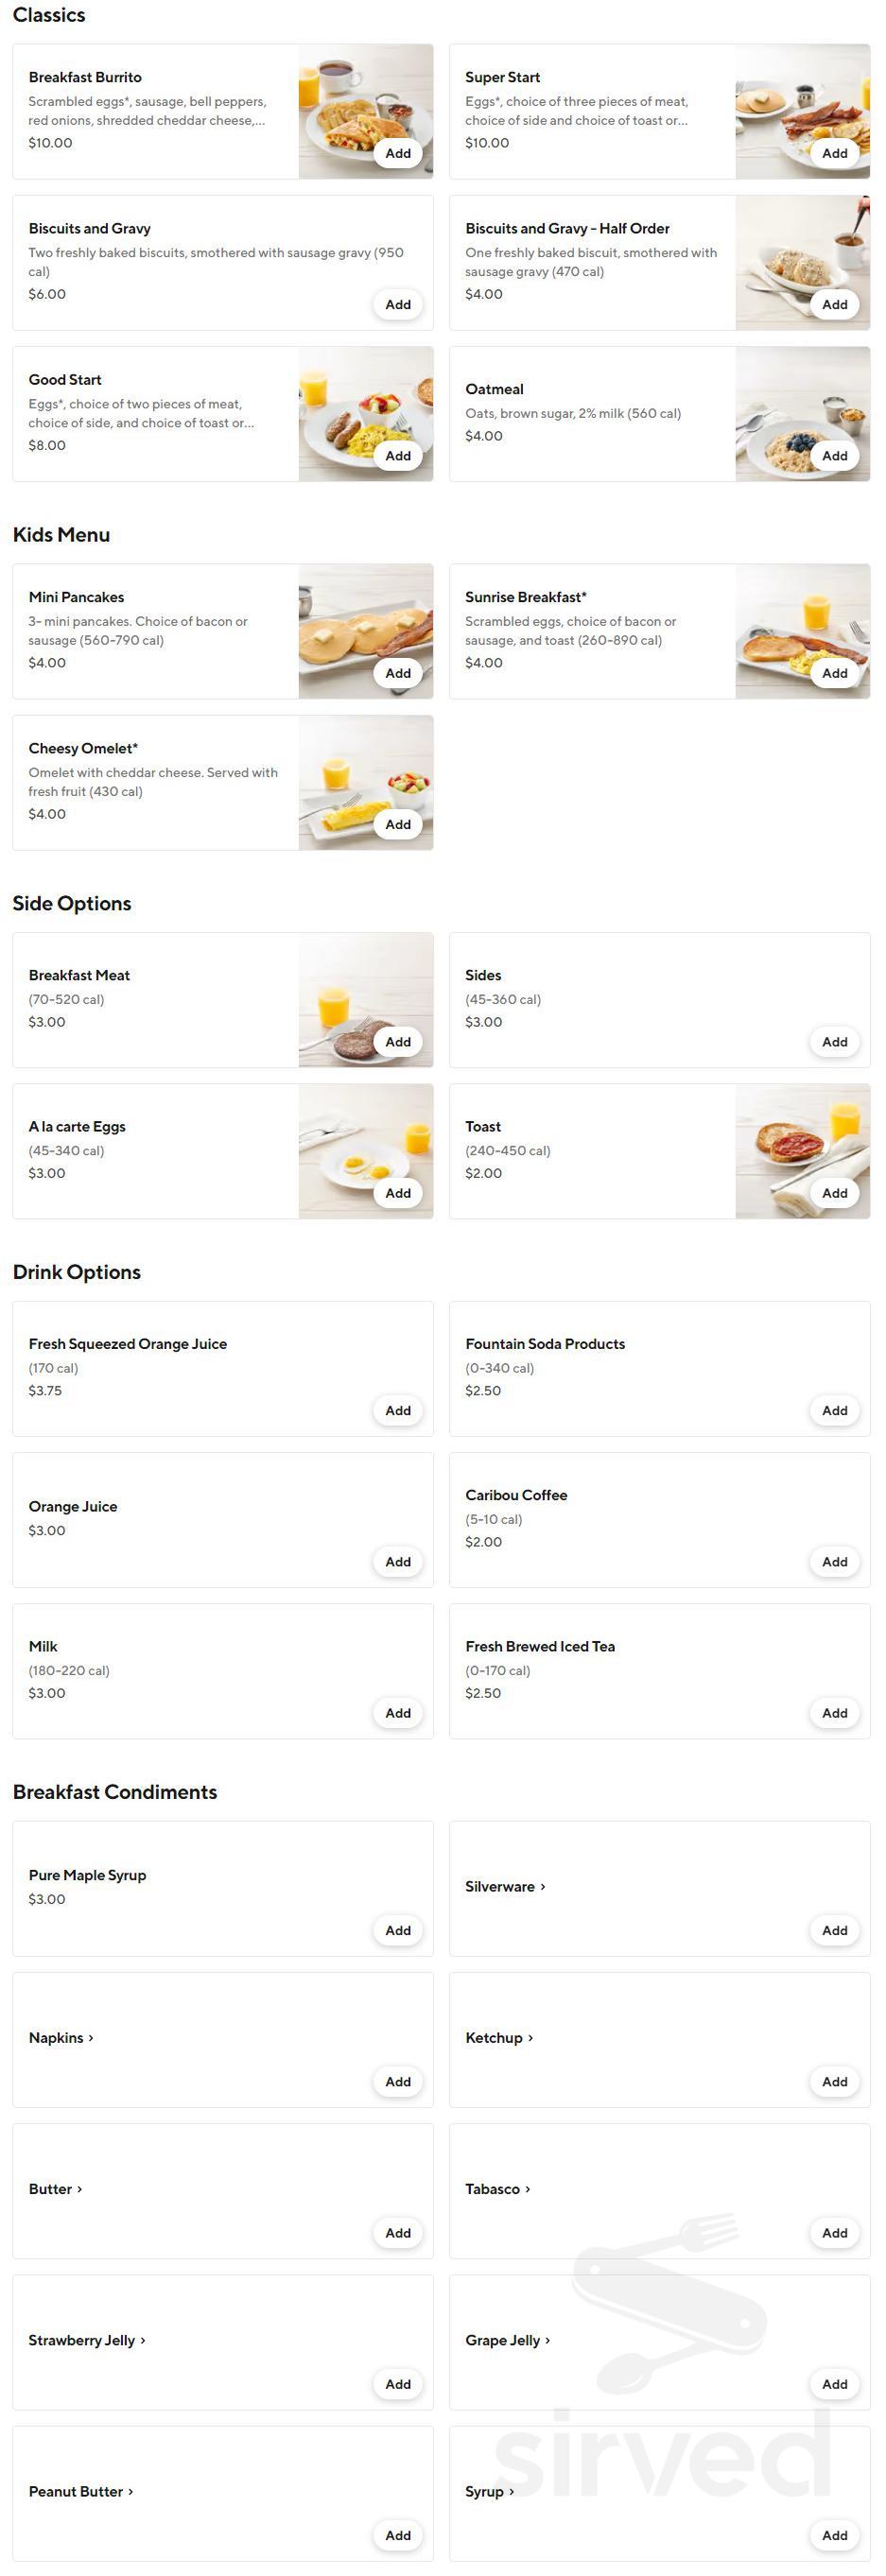Expand the Ketchup options

click(x=498, y=2037)
